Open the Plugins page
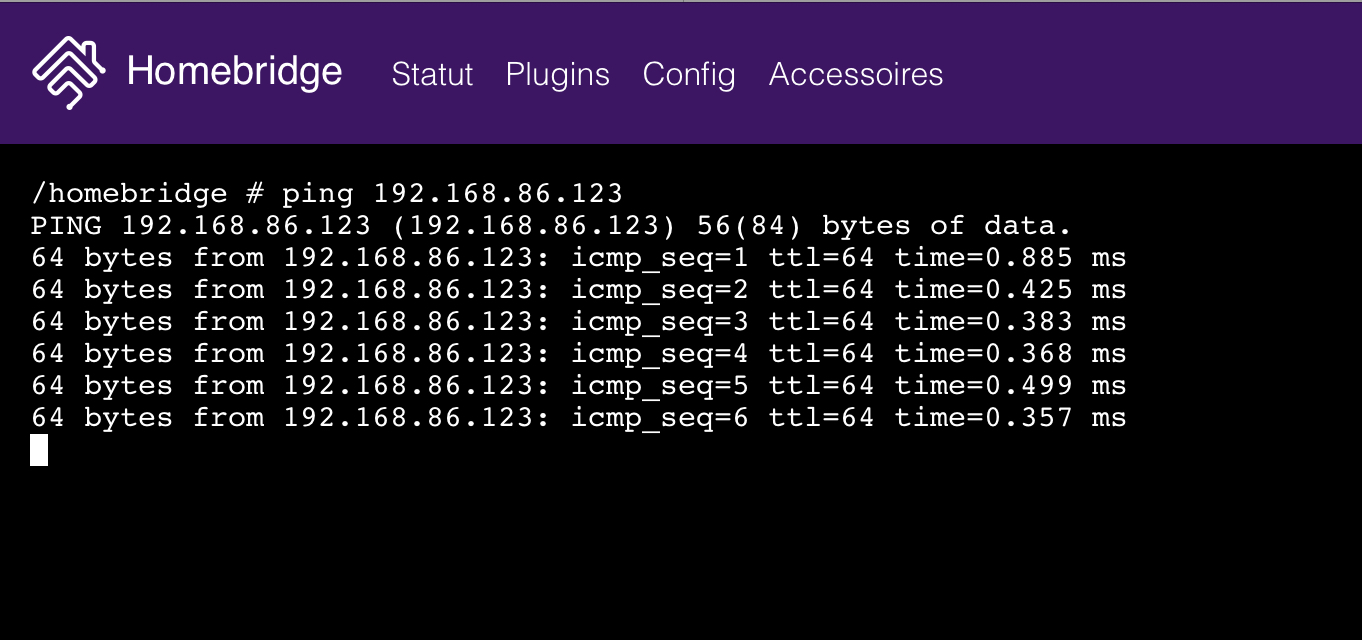The height and width of the screenshot is (640, 1362). 557,74
